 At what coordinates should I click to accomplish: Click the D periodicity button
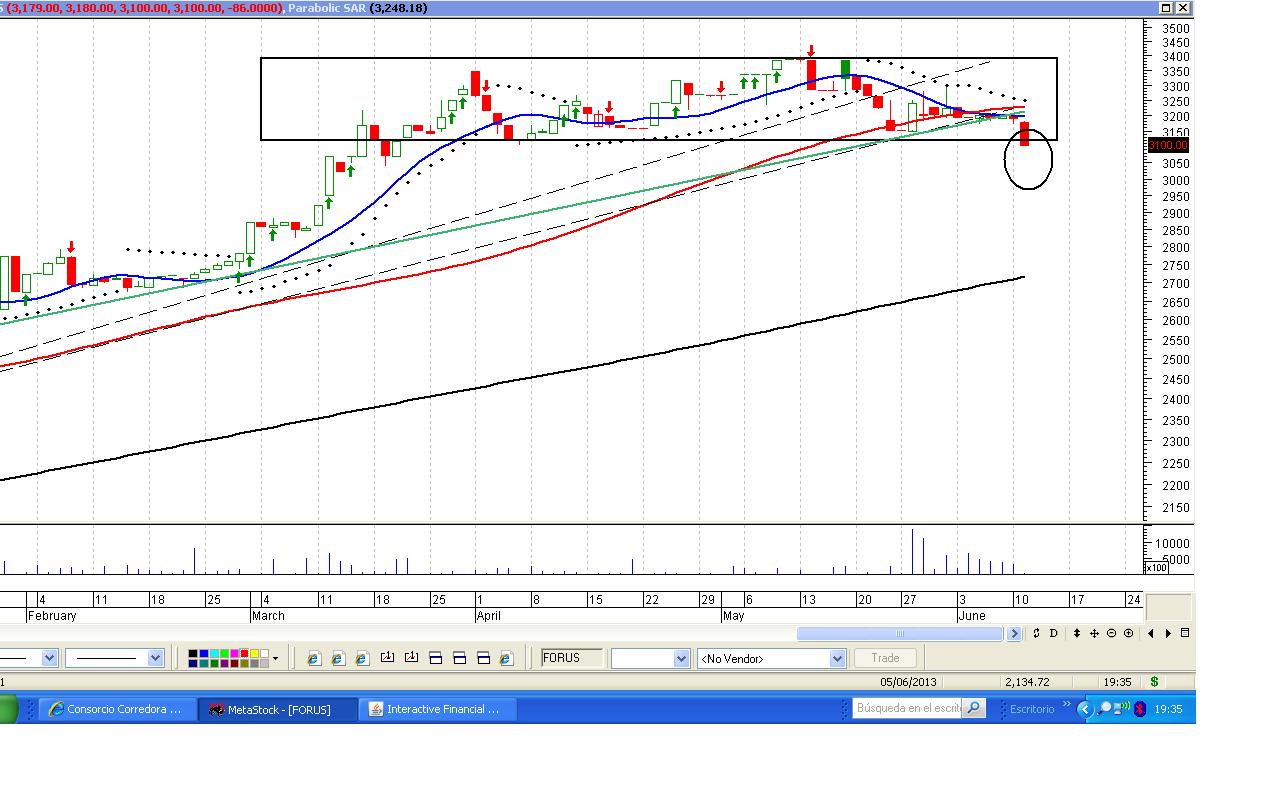point(1054,633)
